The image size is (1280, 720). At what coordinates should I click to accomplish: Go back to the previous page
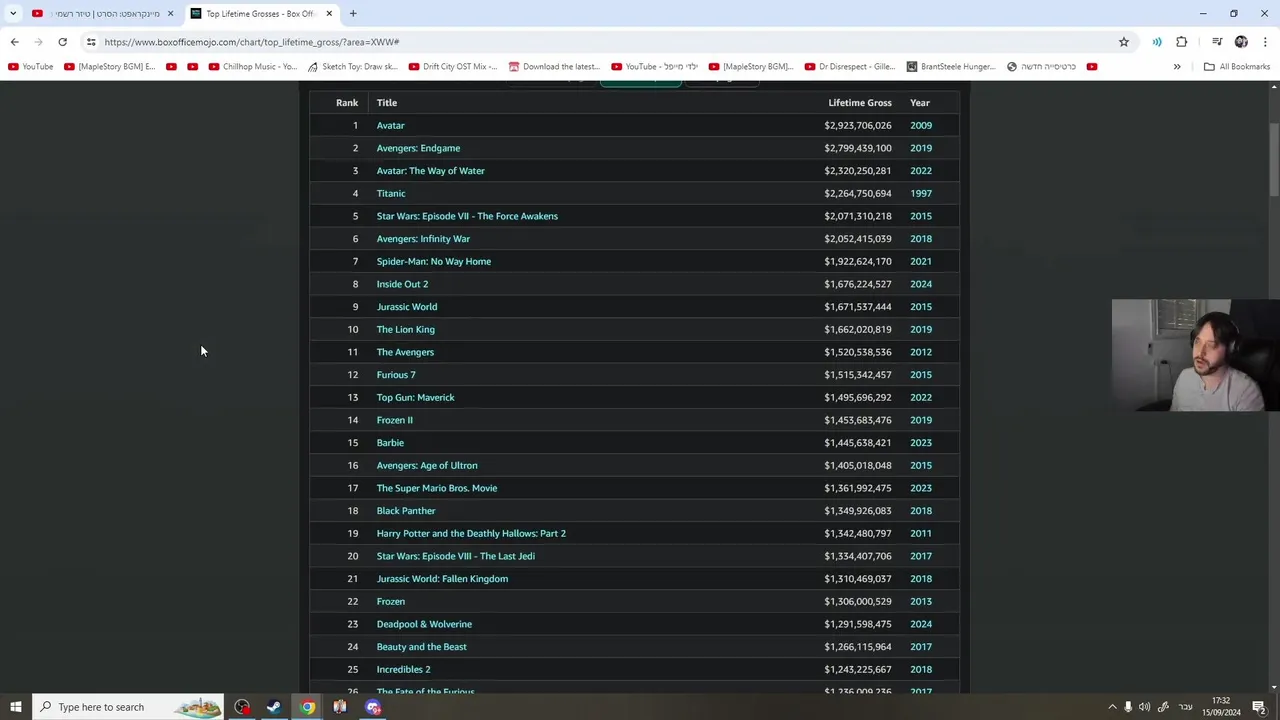click(x=14, y=42)
